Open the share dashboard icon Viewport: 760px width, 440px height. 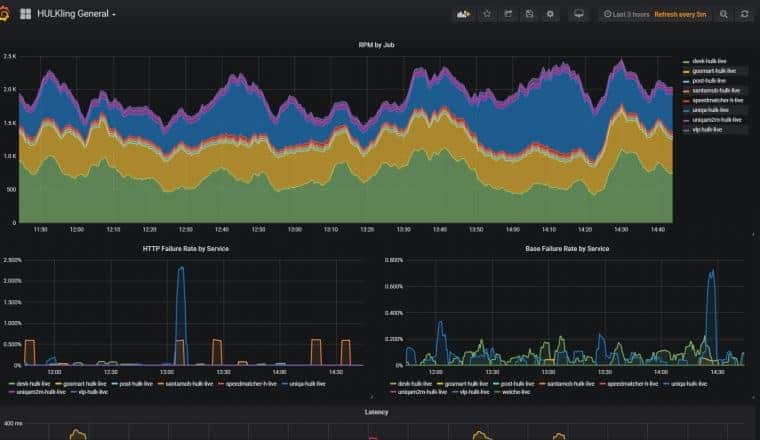[x=508, y=14]
